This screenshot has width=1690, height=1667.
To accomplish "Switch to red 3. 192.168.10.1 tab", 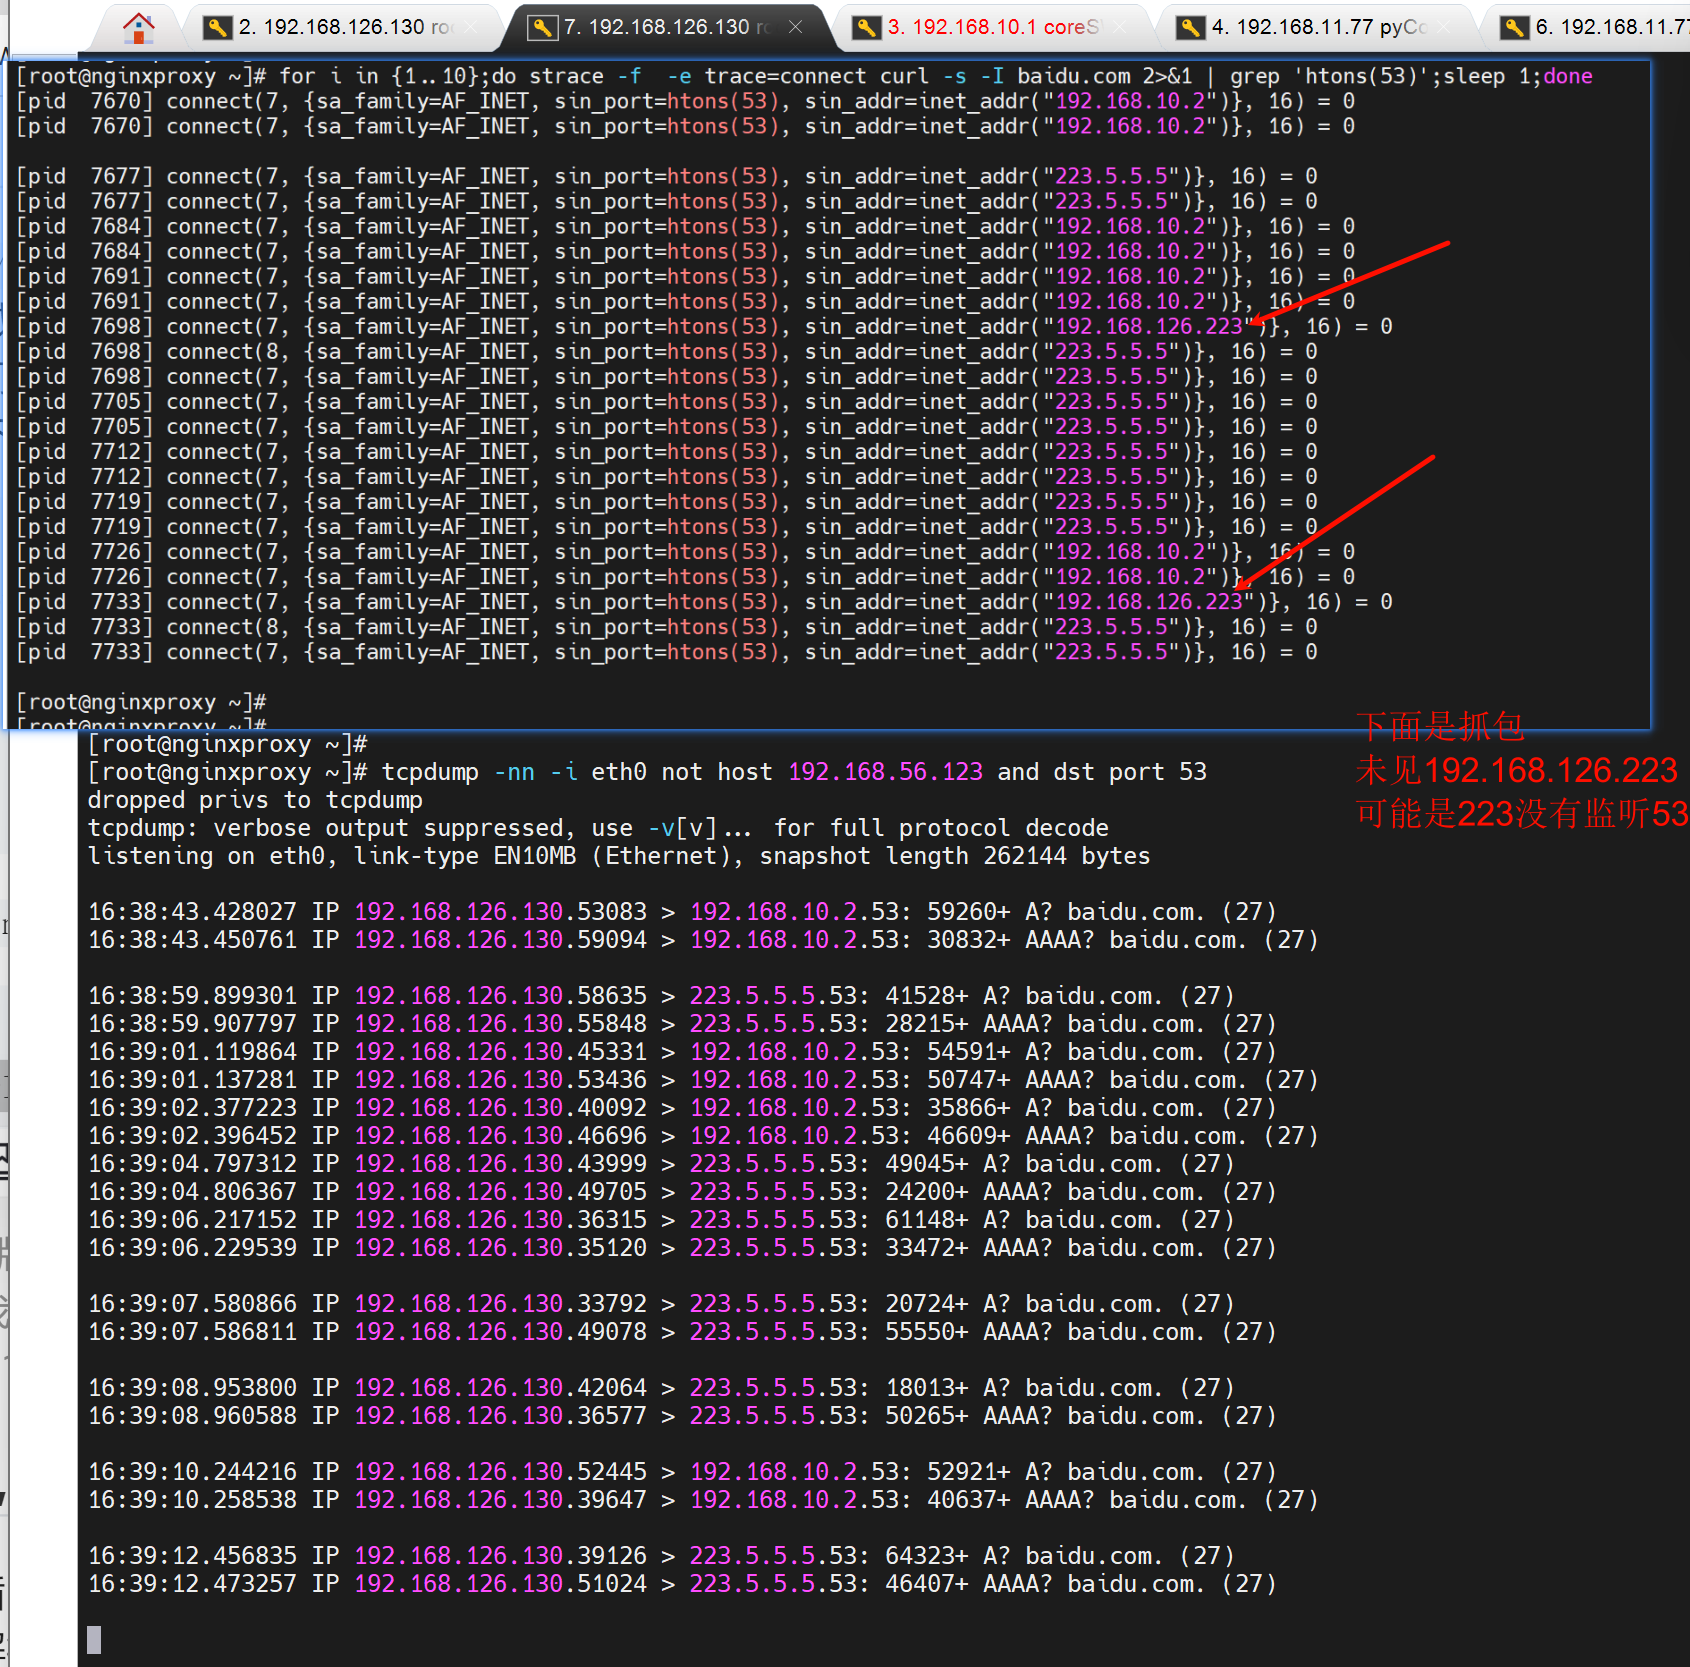I will 990,27.
